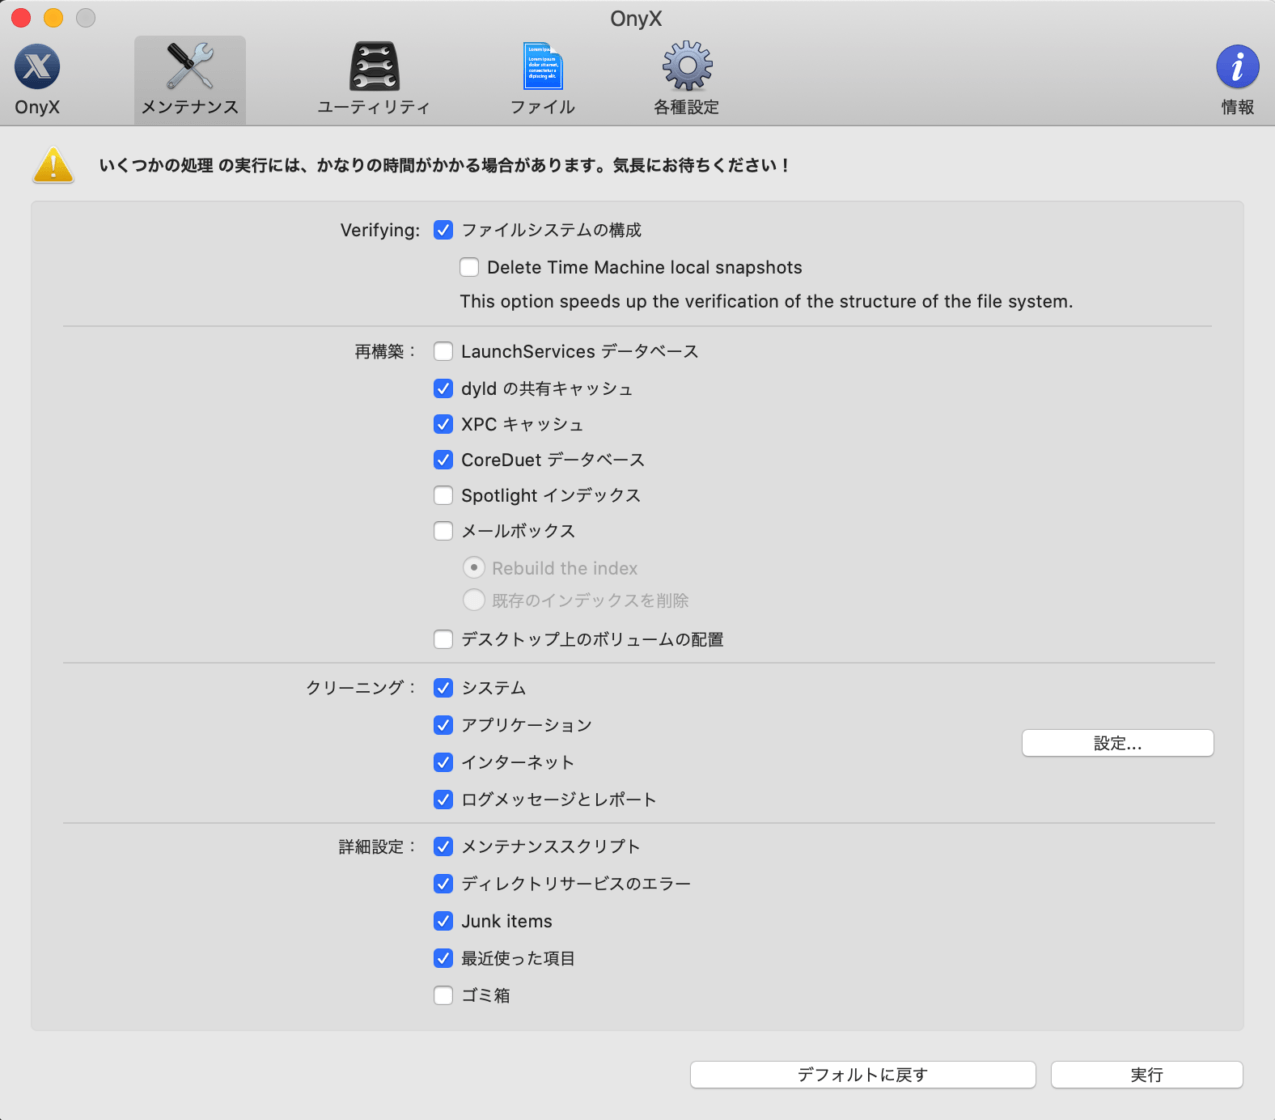Uncheck the XPC キャッシュ checkbox
This screenshot has height=1120, width=1275.
click(x=443, y=424)
